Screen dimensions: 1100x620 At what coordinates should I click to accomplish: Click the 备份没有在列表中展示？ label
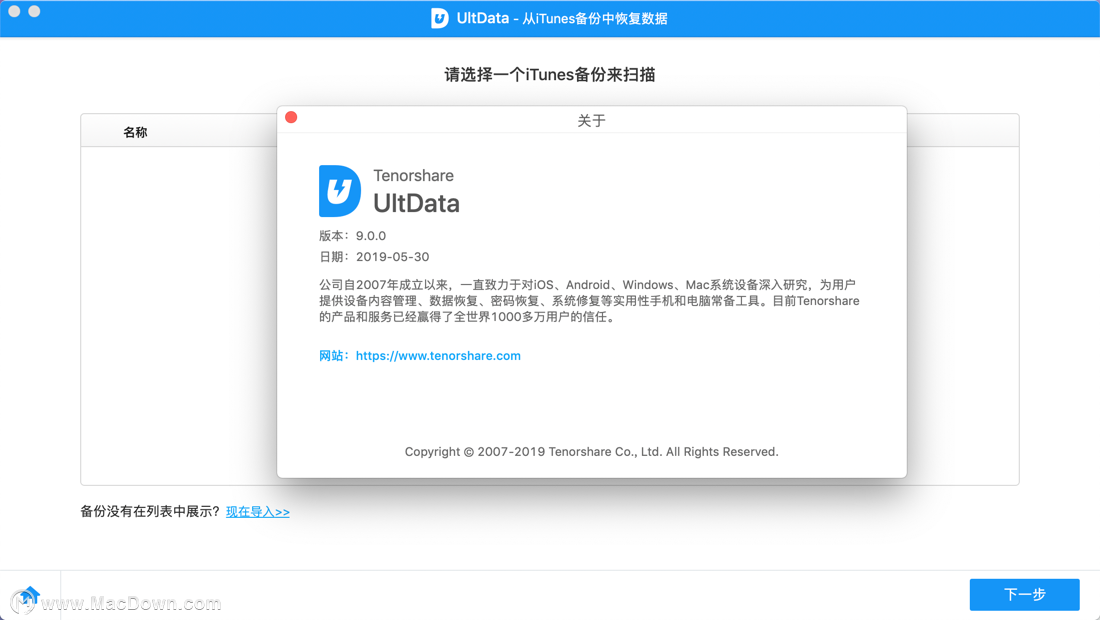(x=151, y=511)
